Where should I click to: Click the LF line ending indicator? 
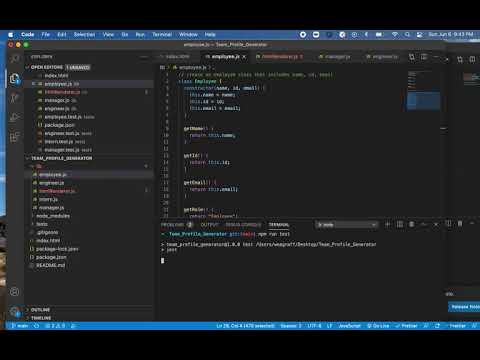(329, 326)
